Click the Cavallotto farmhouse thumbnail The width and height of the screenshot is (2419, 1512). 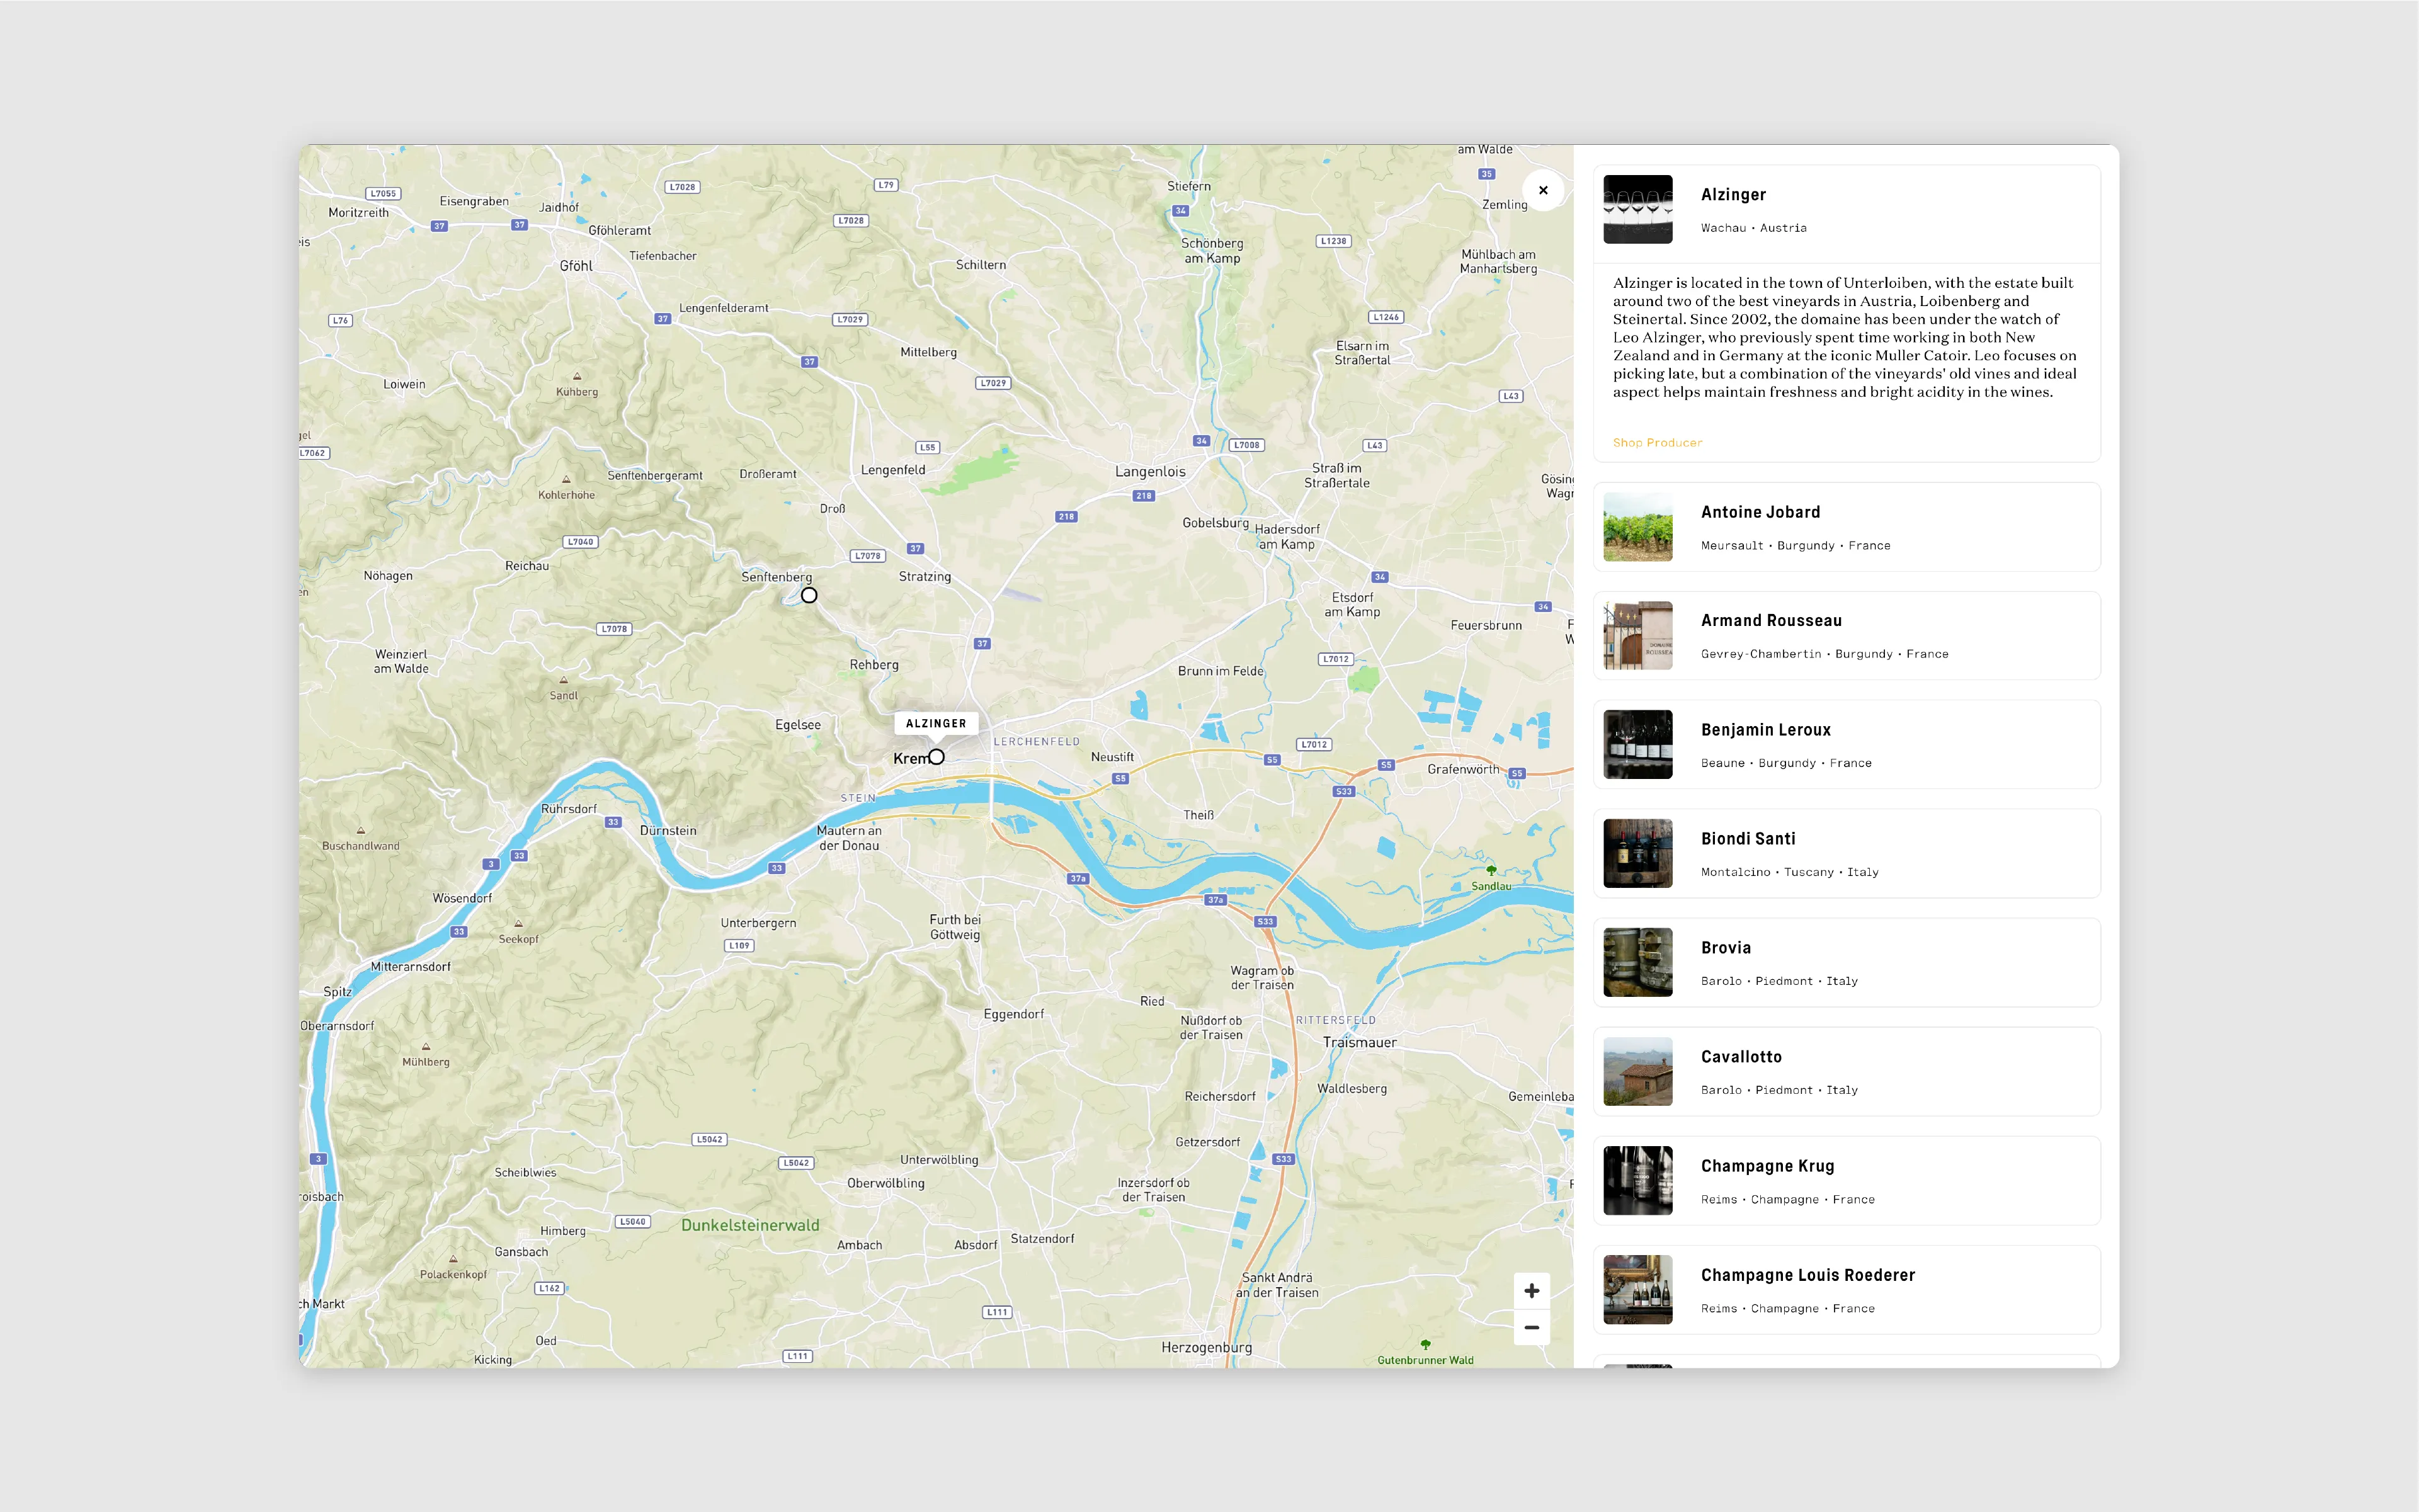point(1637,1072)
